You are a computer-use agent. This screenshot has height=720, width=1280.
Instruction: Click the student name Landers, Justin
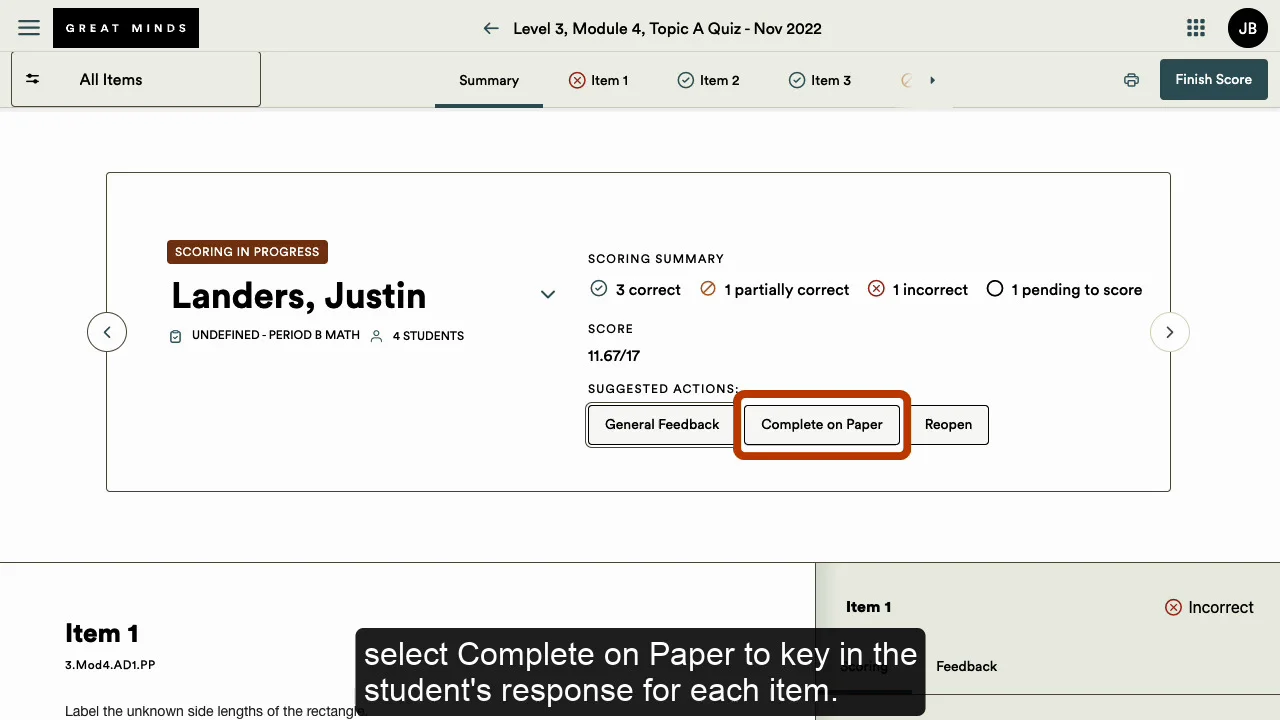pyautogui.click(x=299, y=295)
